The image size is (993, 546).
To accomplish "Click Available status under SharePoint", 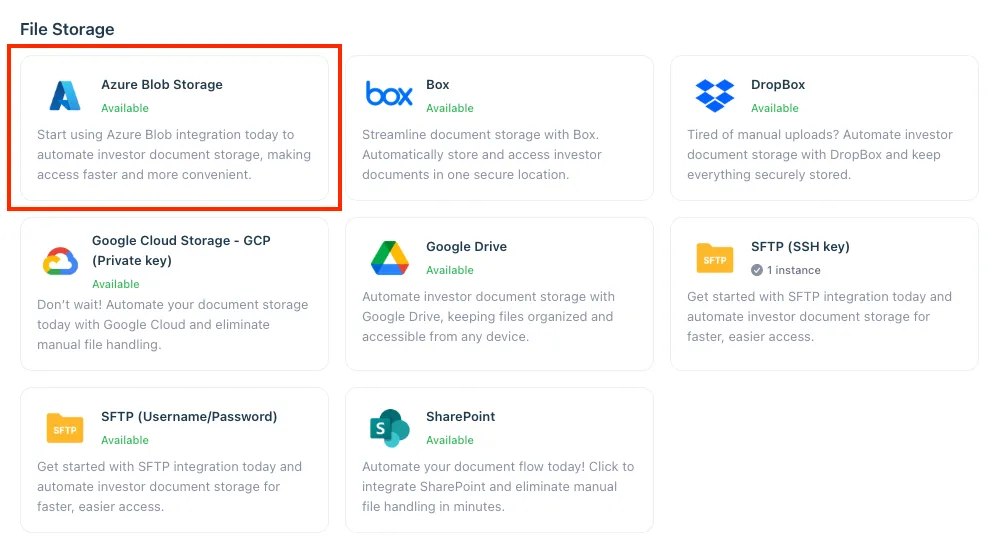I will [x=450, y=440].
